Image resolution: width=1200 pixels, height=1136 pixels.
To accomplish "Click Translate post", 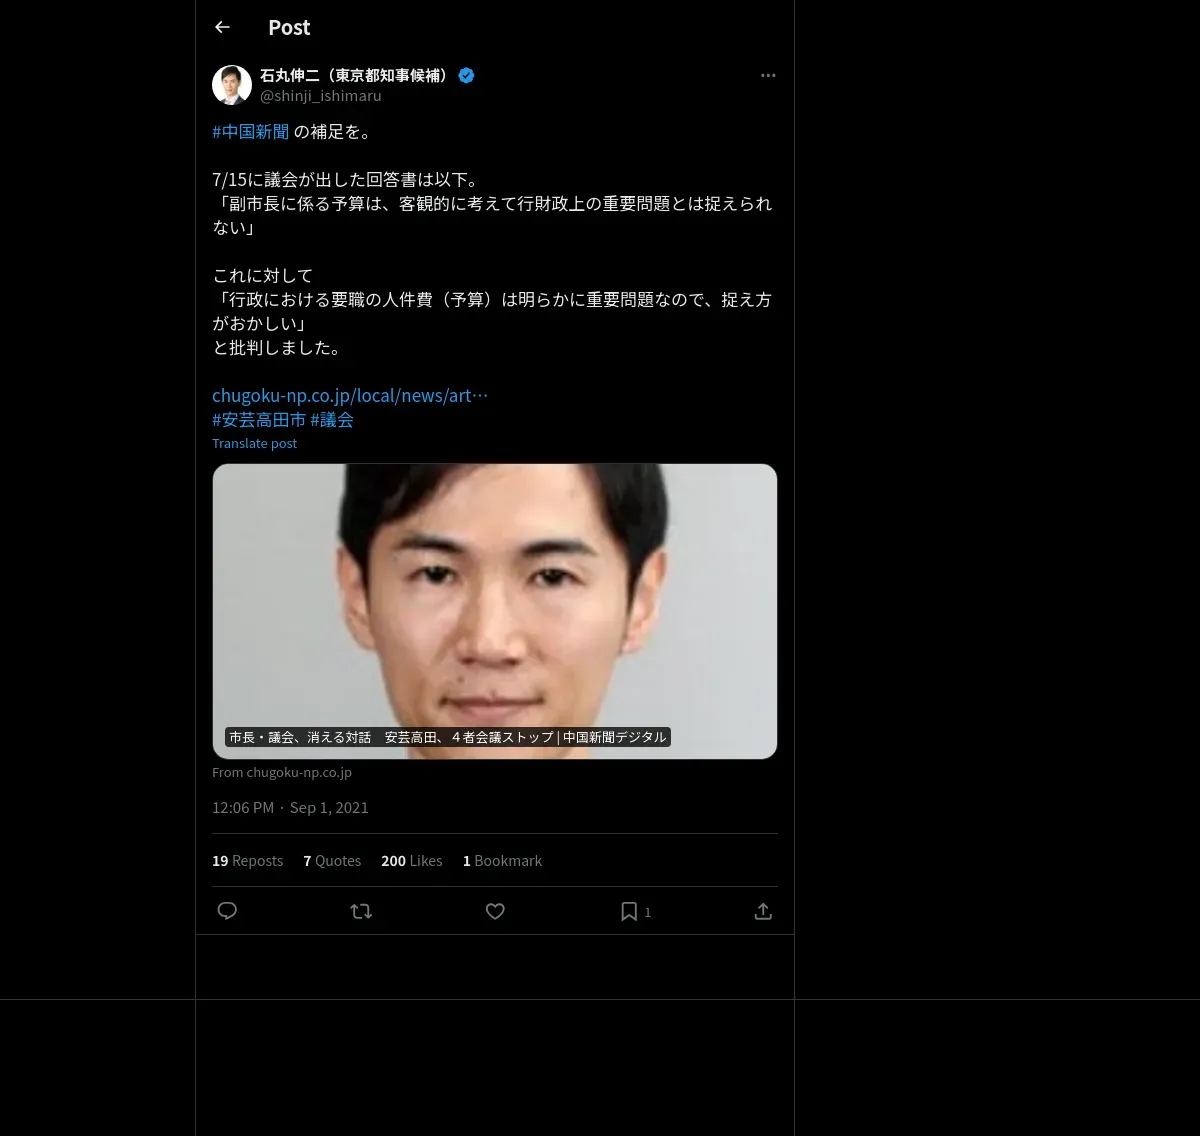I will [254, 443].
